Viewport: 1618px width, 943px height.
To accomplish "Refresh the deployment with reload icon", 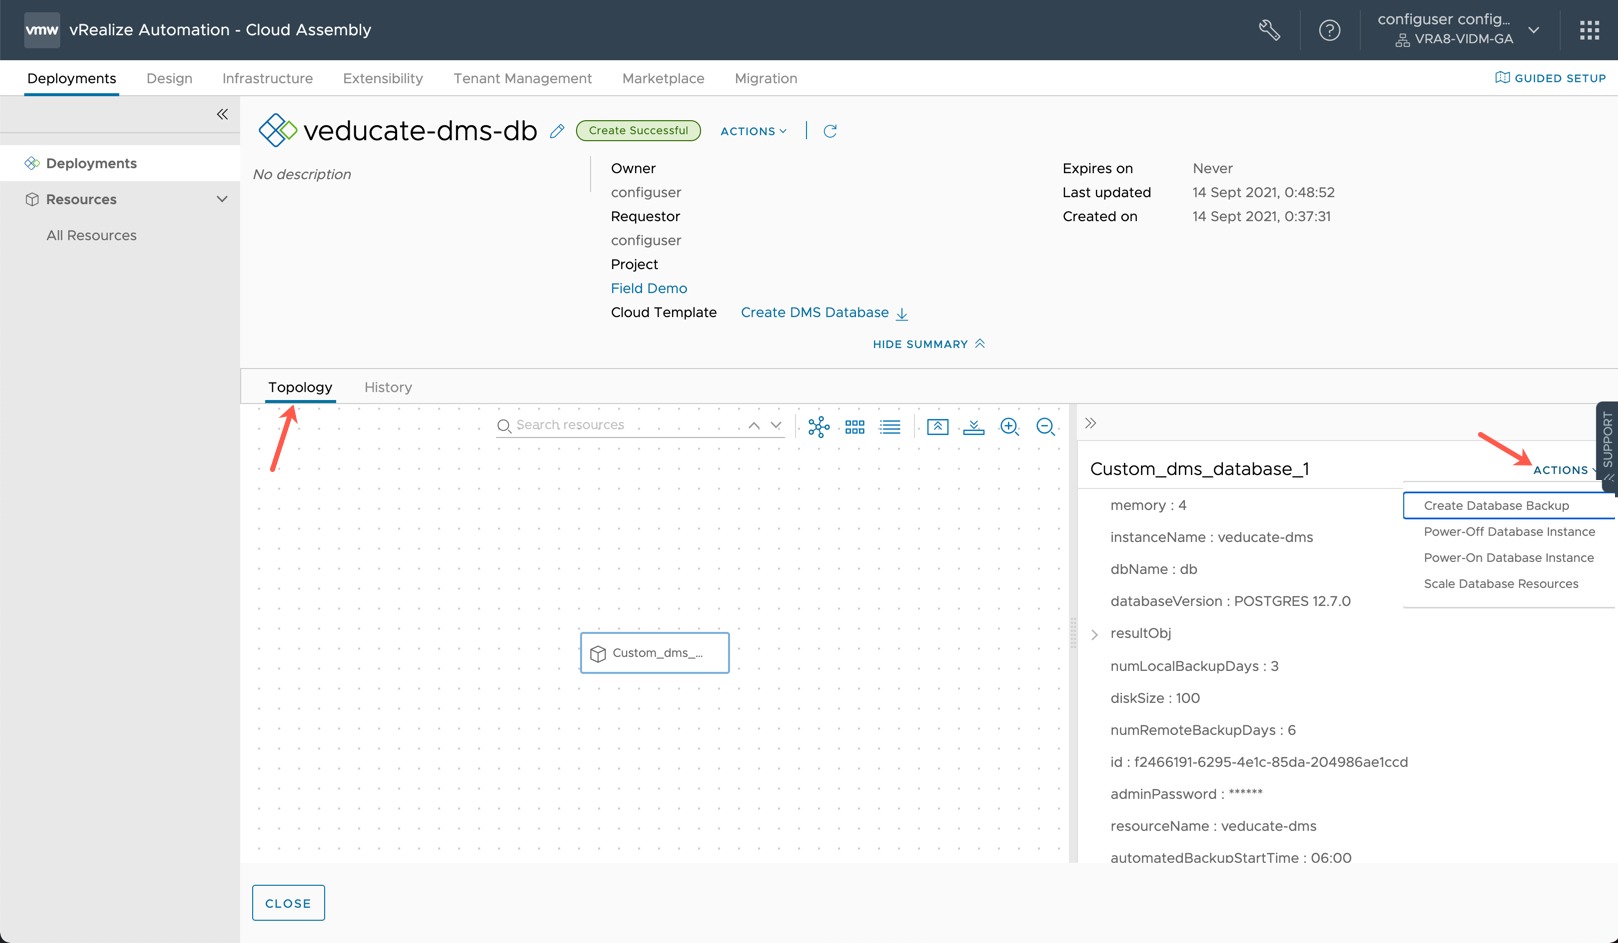I will pyautogui.click(x=830, y=131).
